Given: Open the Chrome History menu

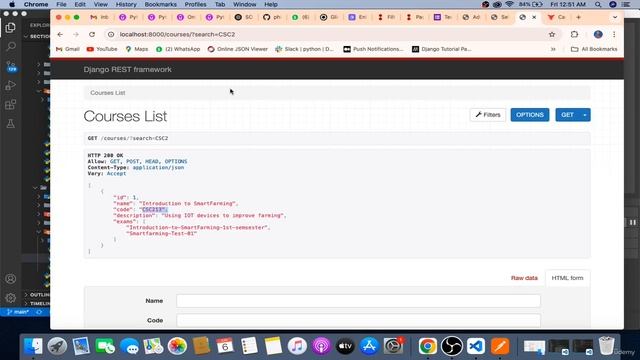Looking at the screenshot, I should coord(126,4).
